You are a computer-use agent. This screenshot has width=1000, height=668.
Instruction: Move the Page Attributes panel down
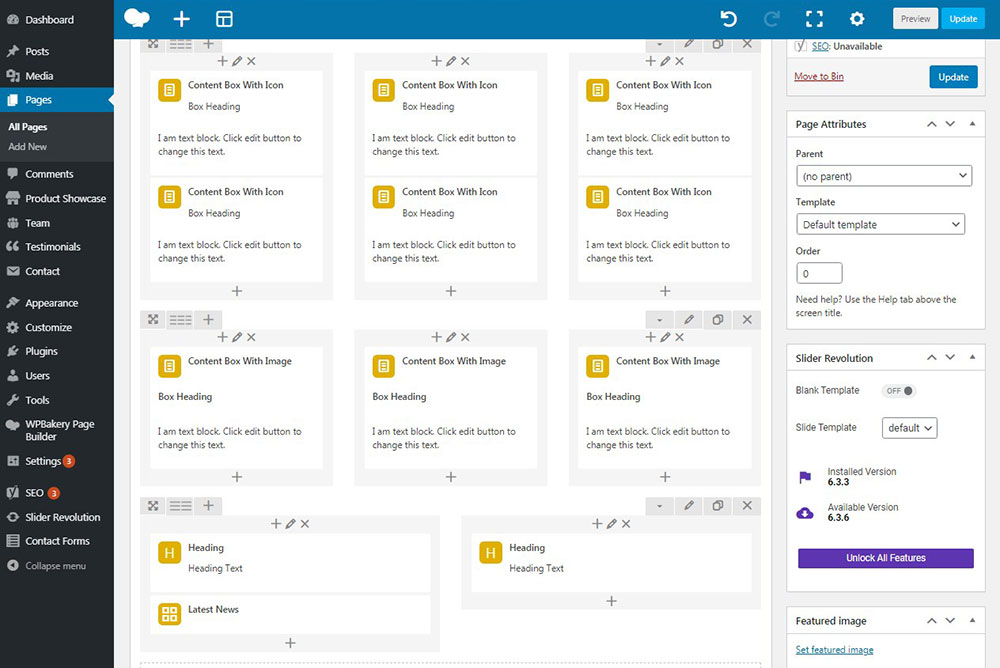[950, 124]
